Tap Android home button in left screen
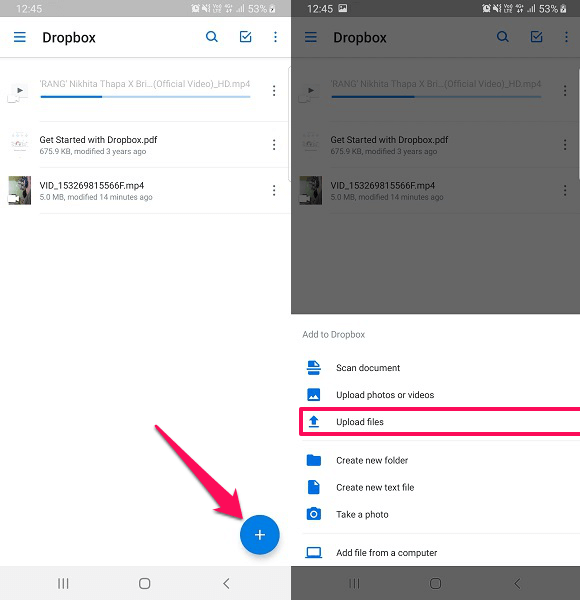Viewport: 580px width, 600px height. [145, 583]
